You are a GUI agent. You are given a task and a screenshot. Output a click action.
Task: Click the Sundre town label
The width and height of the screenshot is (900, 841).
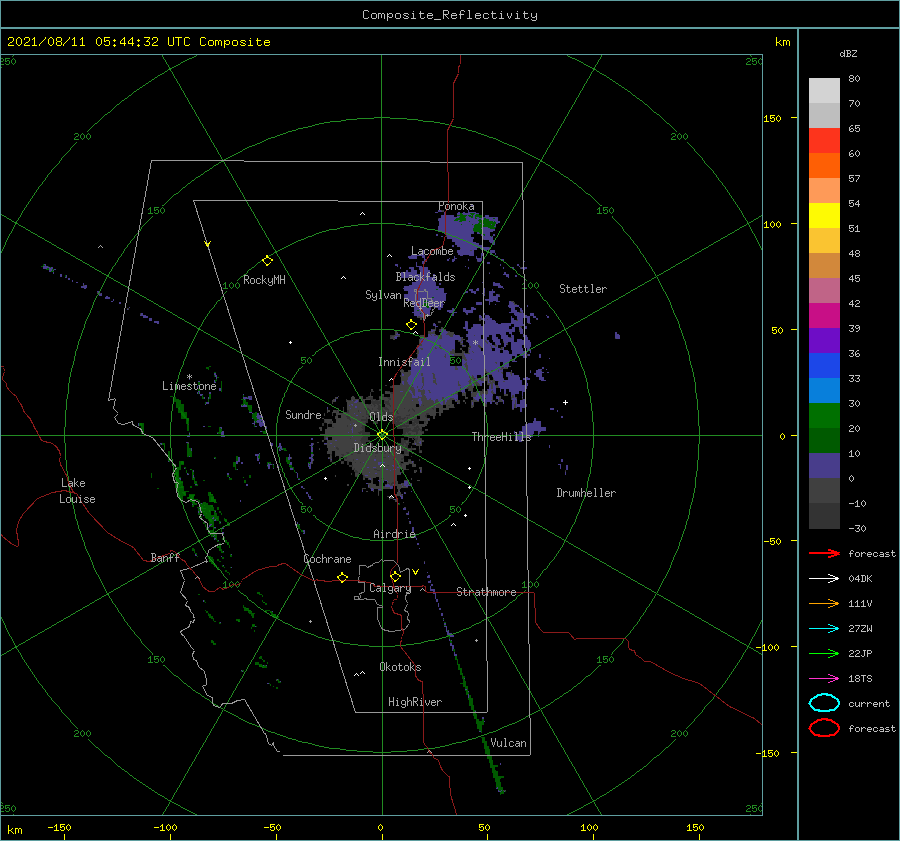coord(303,414)
